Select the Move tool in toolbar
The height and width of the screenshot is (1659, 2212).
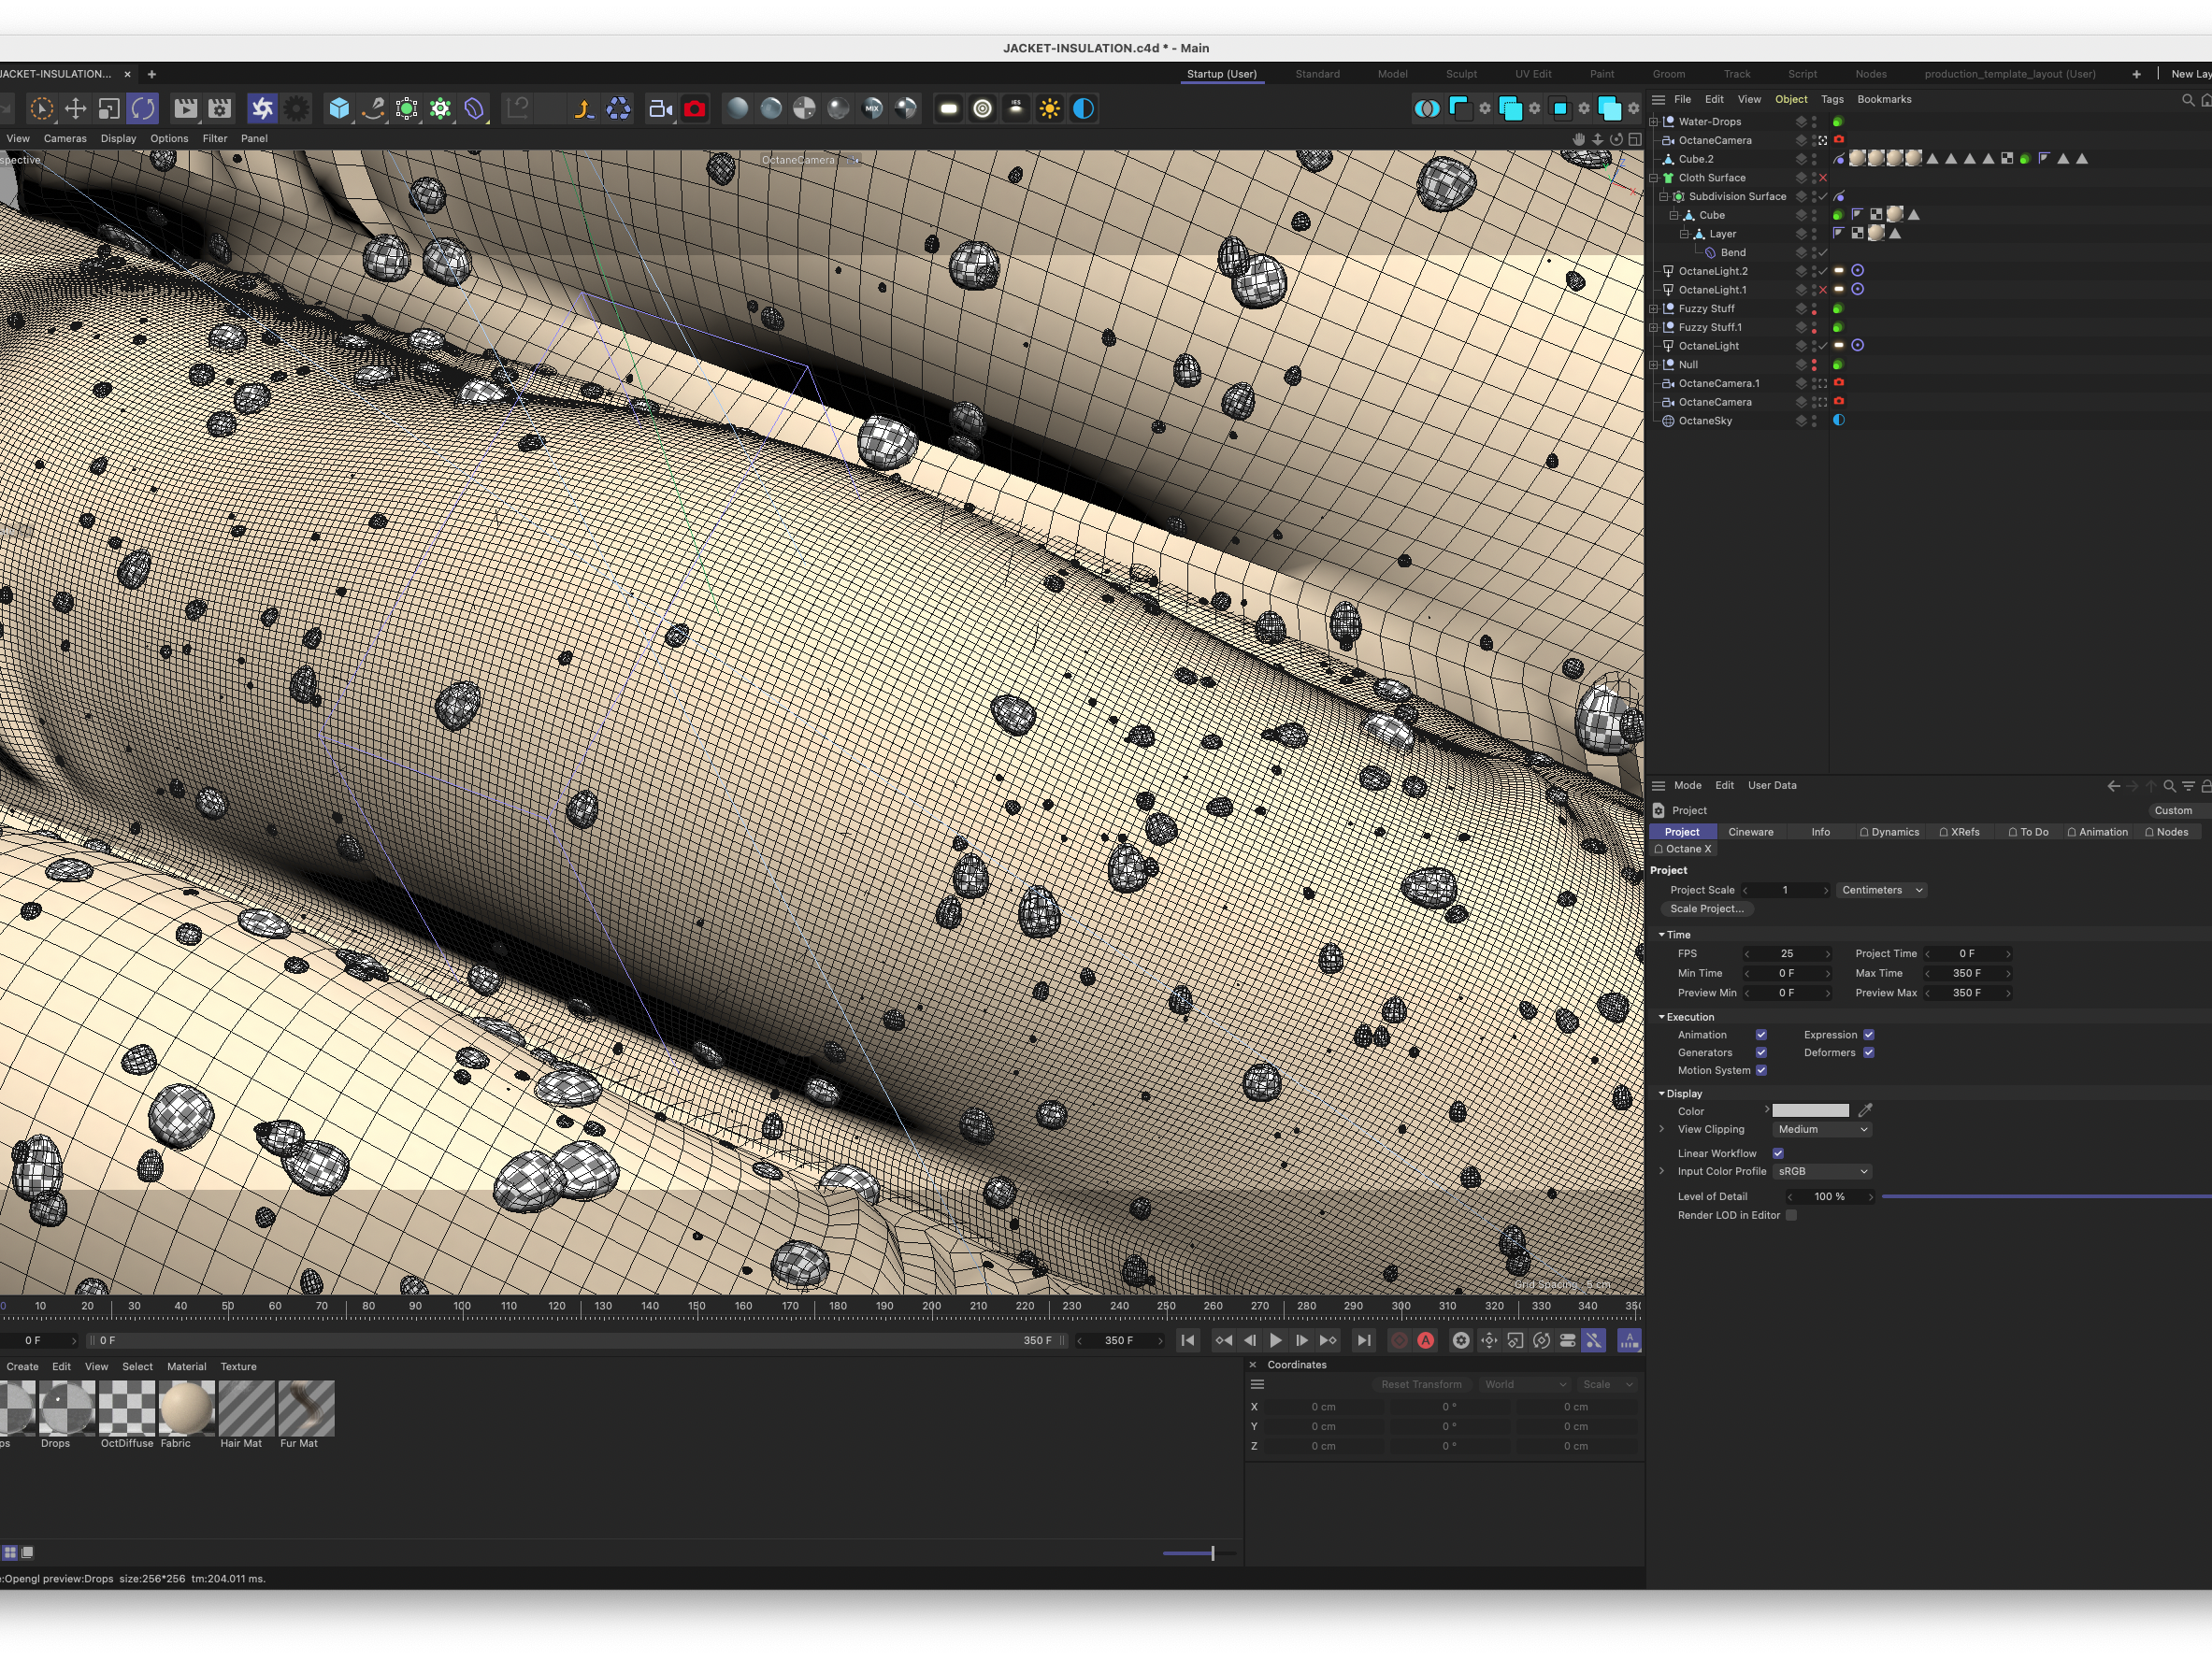75,109
